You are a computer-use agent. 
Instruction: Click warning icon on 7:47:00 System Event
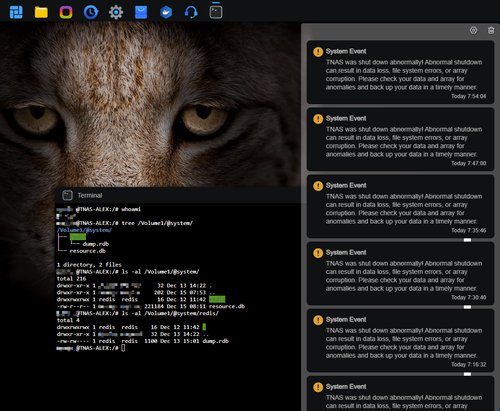coord(318,119)
